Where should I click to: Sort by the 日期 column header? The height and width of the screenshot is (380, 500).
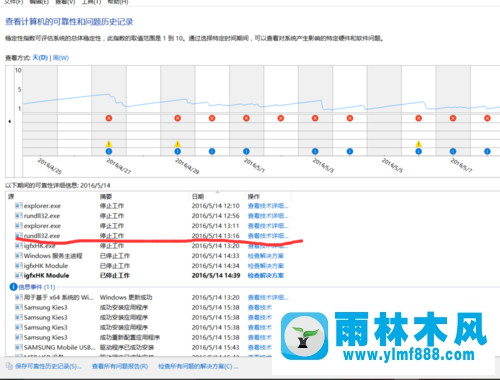217,196
